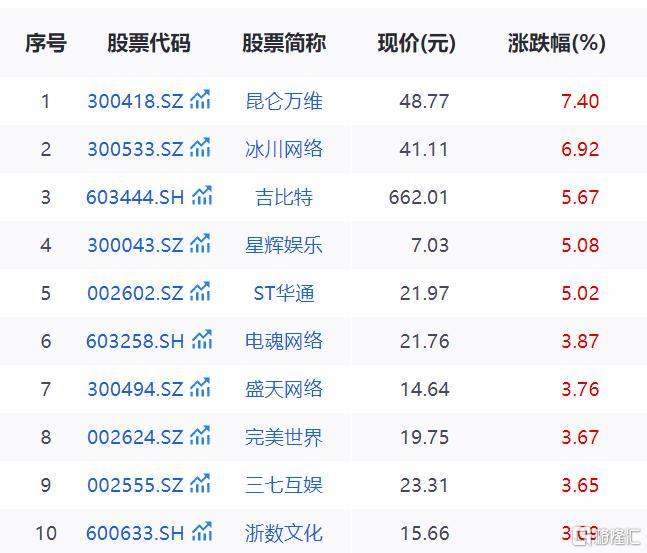Select change percentage 5.08
The height and width of the screenshot is (553, 647).
coord(580,245)
